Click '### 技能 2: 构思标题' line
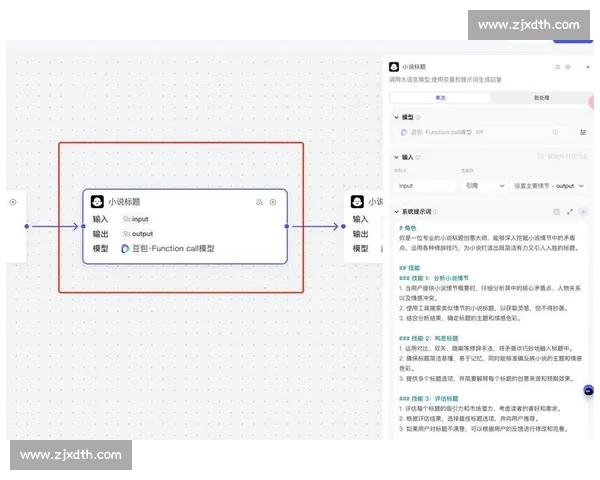The height and width of the screenshot is (480, 600). [x=428, y=338]
